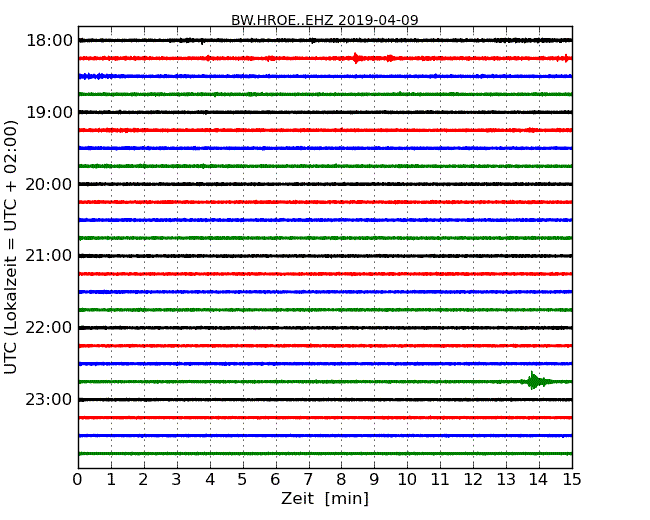This screenshot has width=650, height=520.
Task: Click x-axis tick label 3
Action: (x=177, y=480)
